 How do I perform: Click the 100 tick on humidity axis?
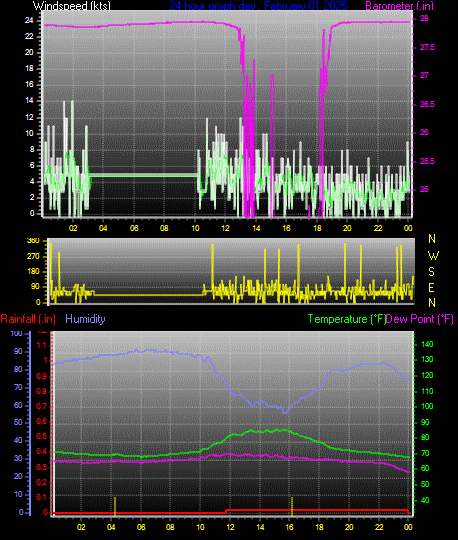pos(16,333)
